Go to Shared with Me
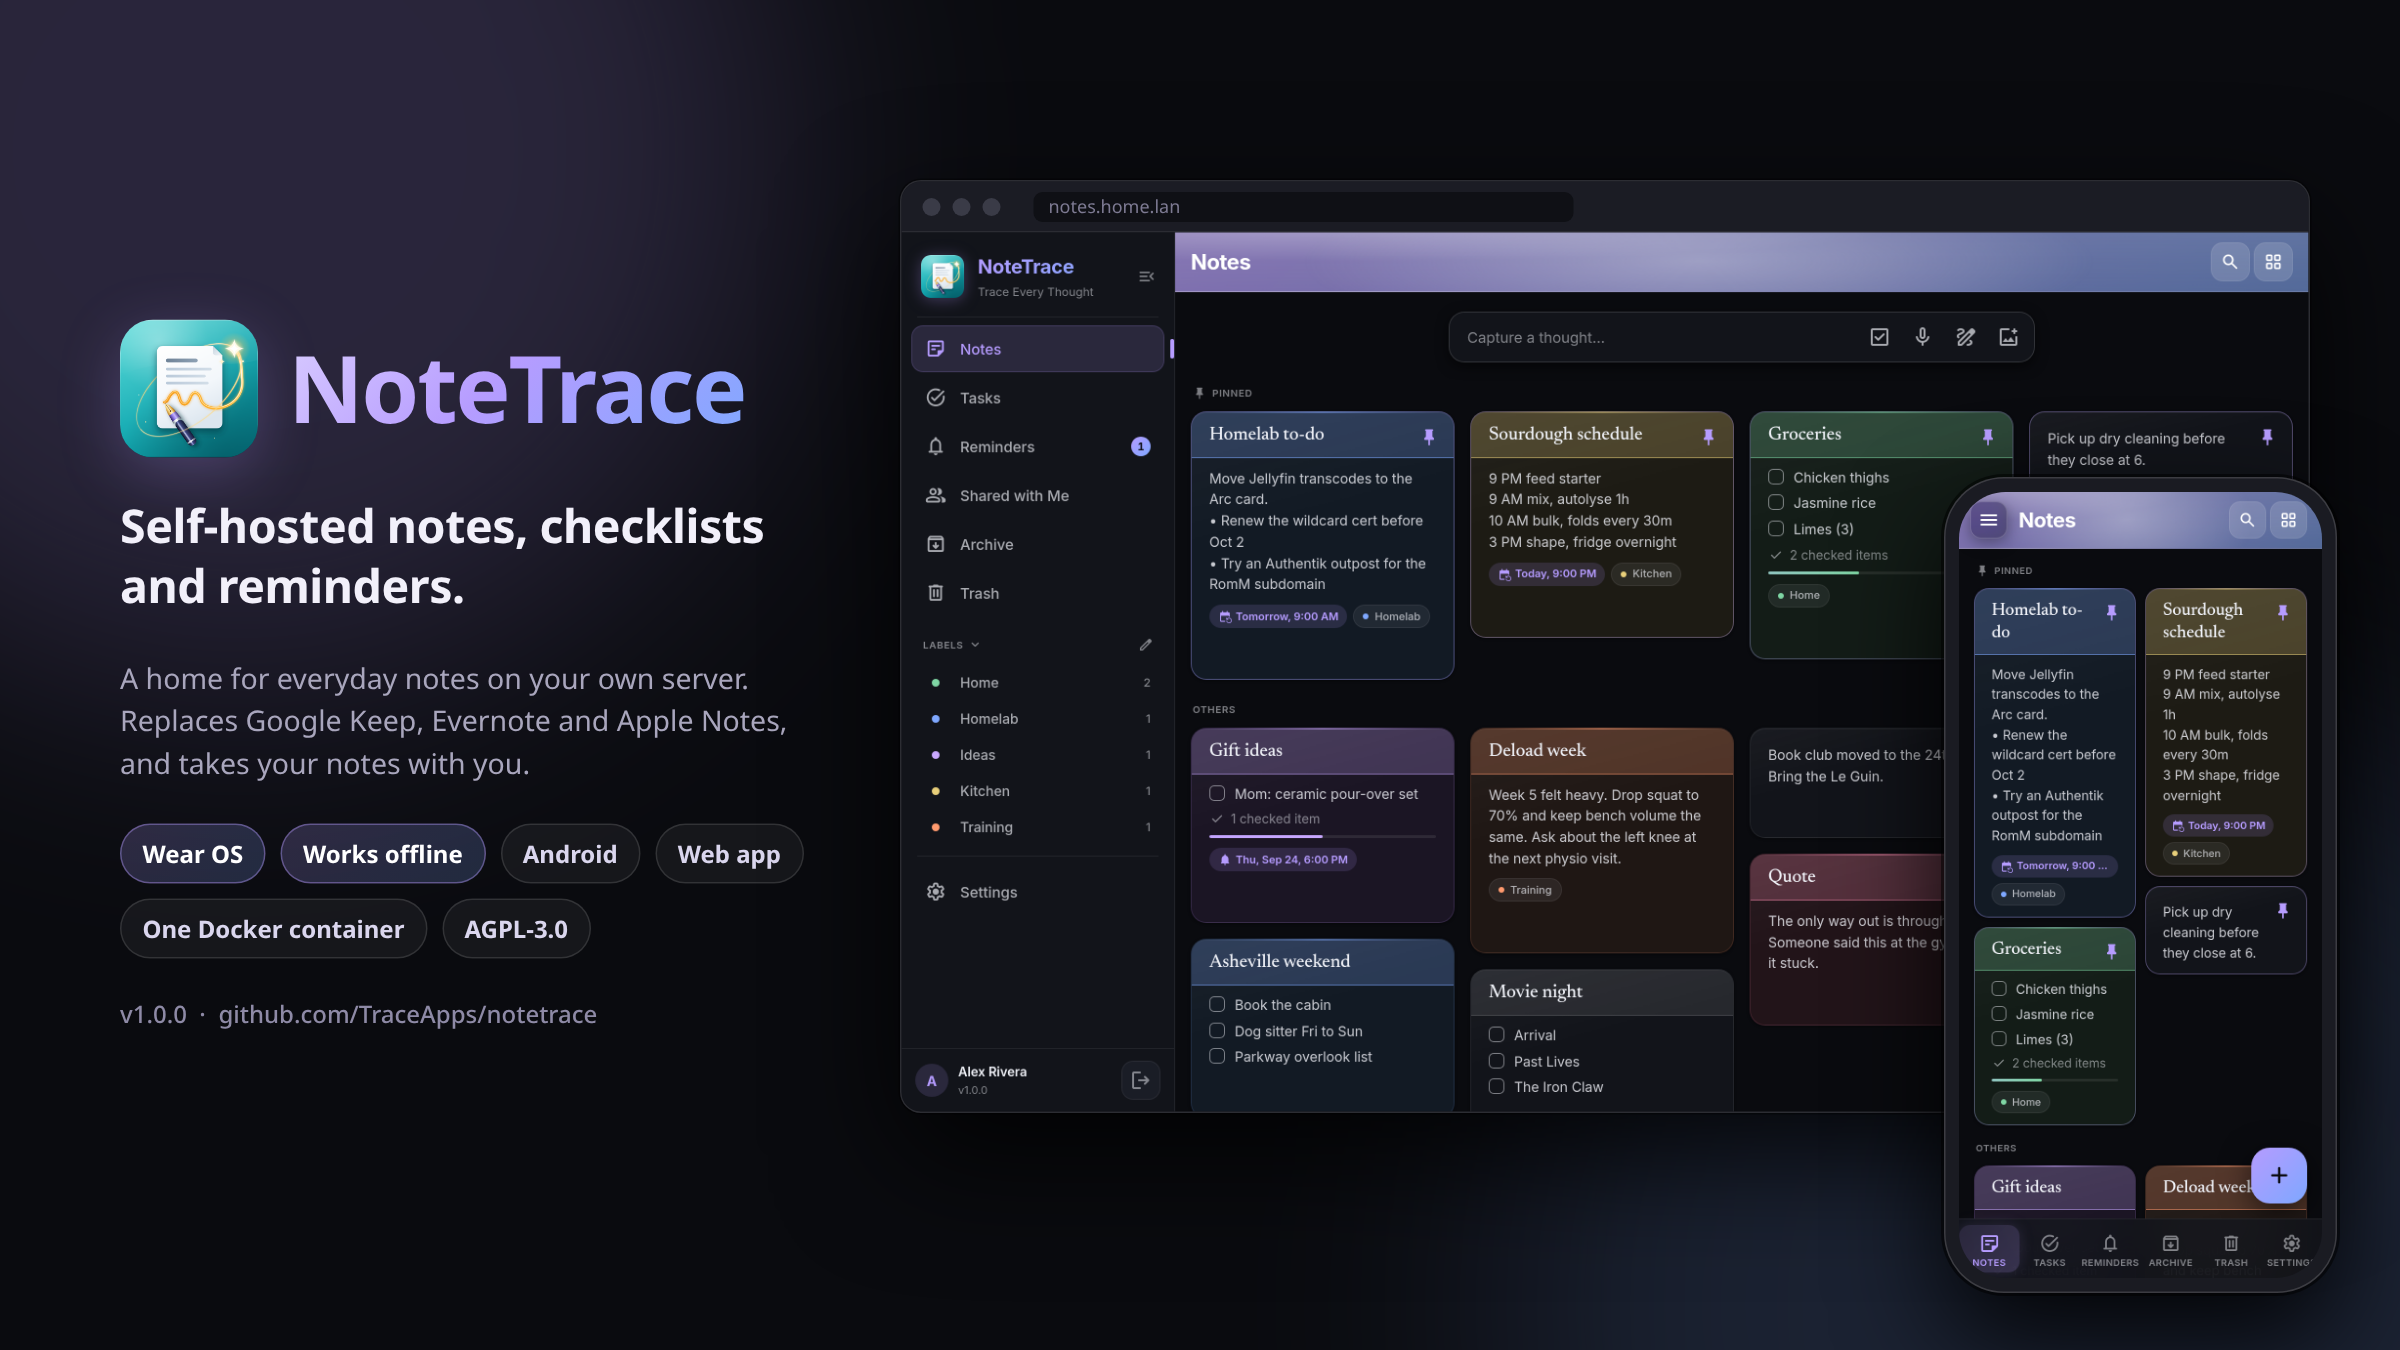The width and height of the screenshot is (2400, 1350). 1037,496
